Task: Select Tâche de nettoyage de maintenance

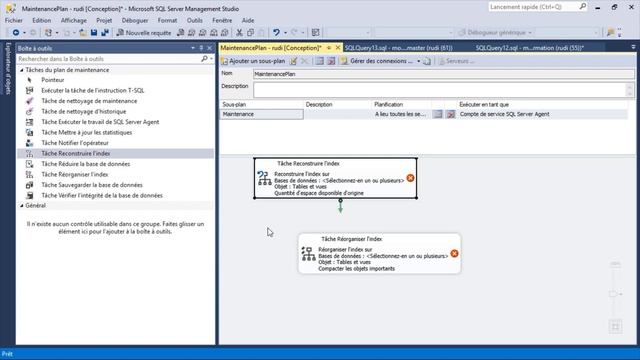Action: (89, 101)
